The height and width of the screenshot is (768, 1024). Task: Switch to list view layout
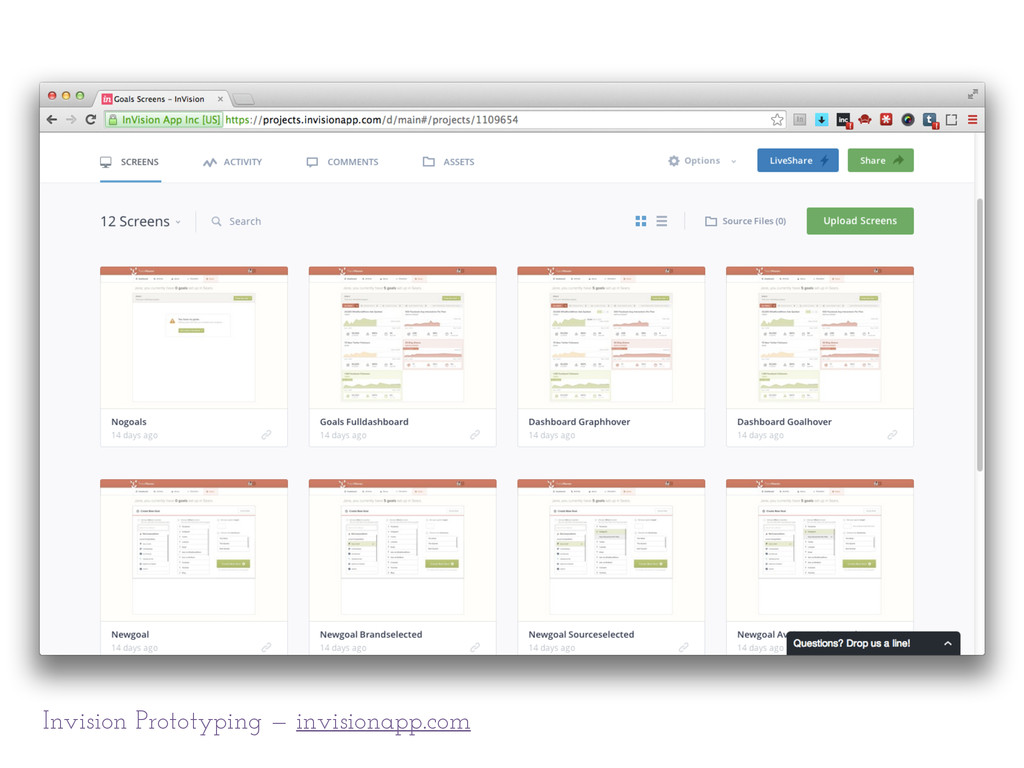point(662,221)
